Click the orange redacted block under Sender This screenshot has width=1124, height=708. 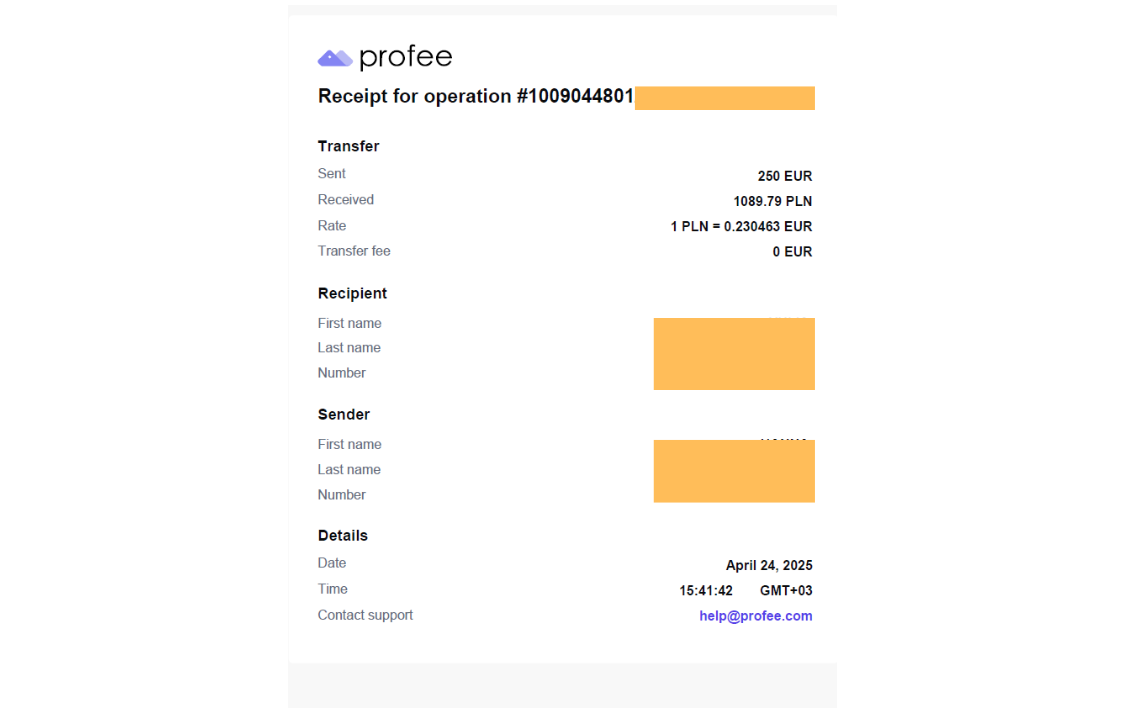point(734,471)
